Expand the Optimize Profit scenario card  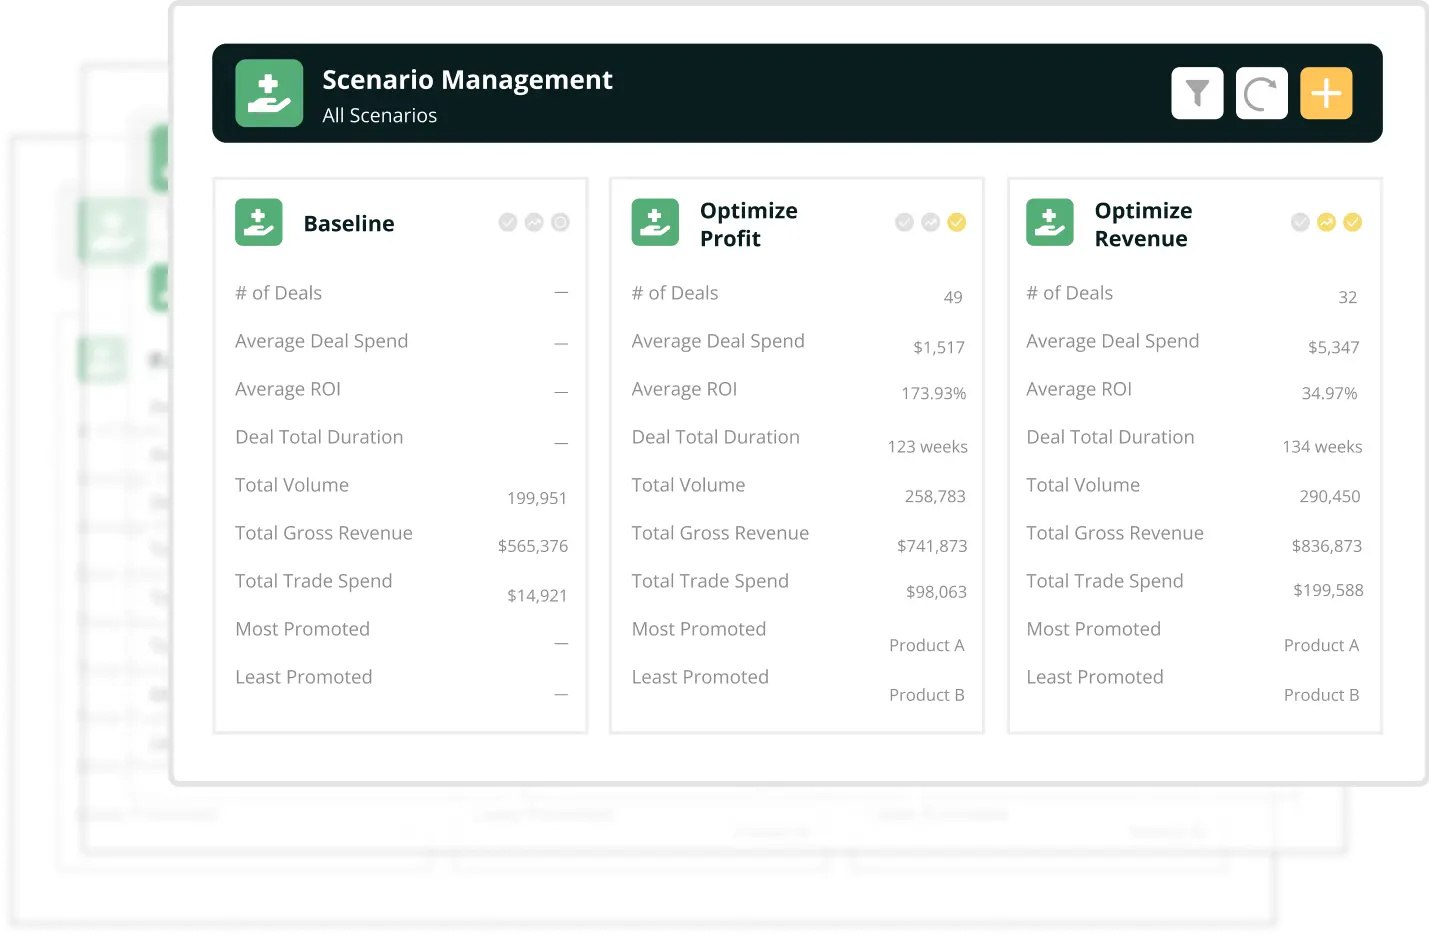click(x=796, y=455)
